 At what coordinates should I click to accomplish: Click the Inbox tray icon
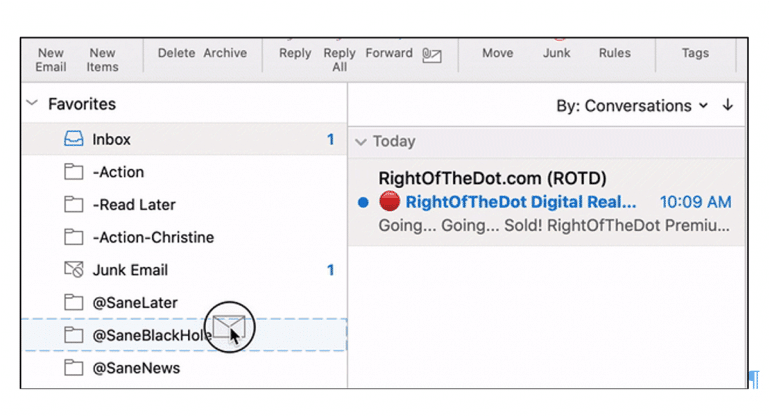click(73, 140)
